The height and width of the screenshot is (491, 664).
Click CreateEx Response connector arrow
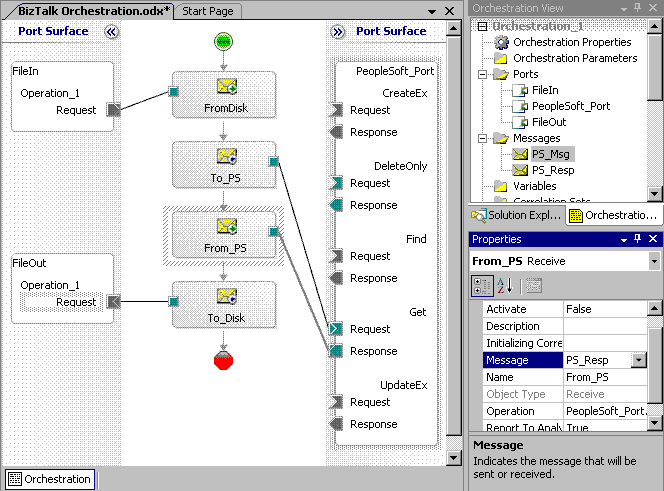(x=337, y=131)
